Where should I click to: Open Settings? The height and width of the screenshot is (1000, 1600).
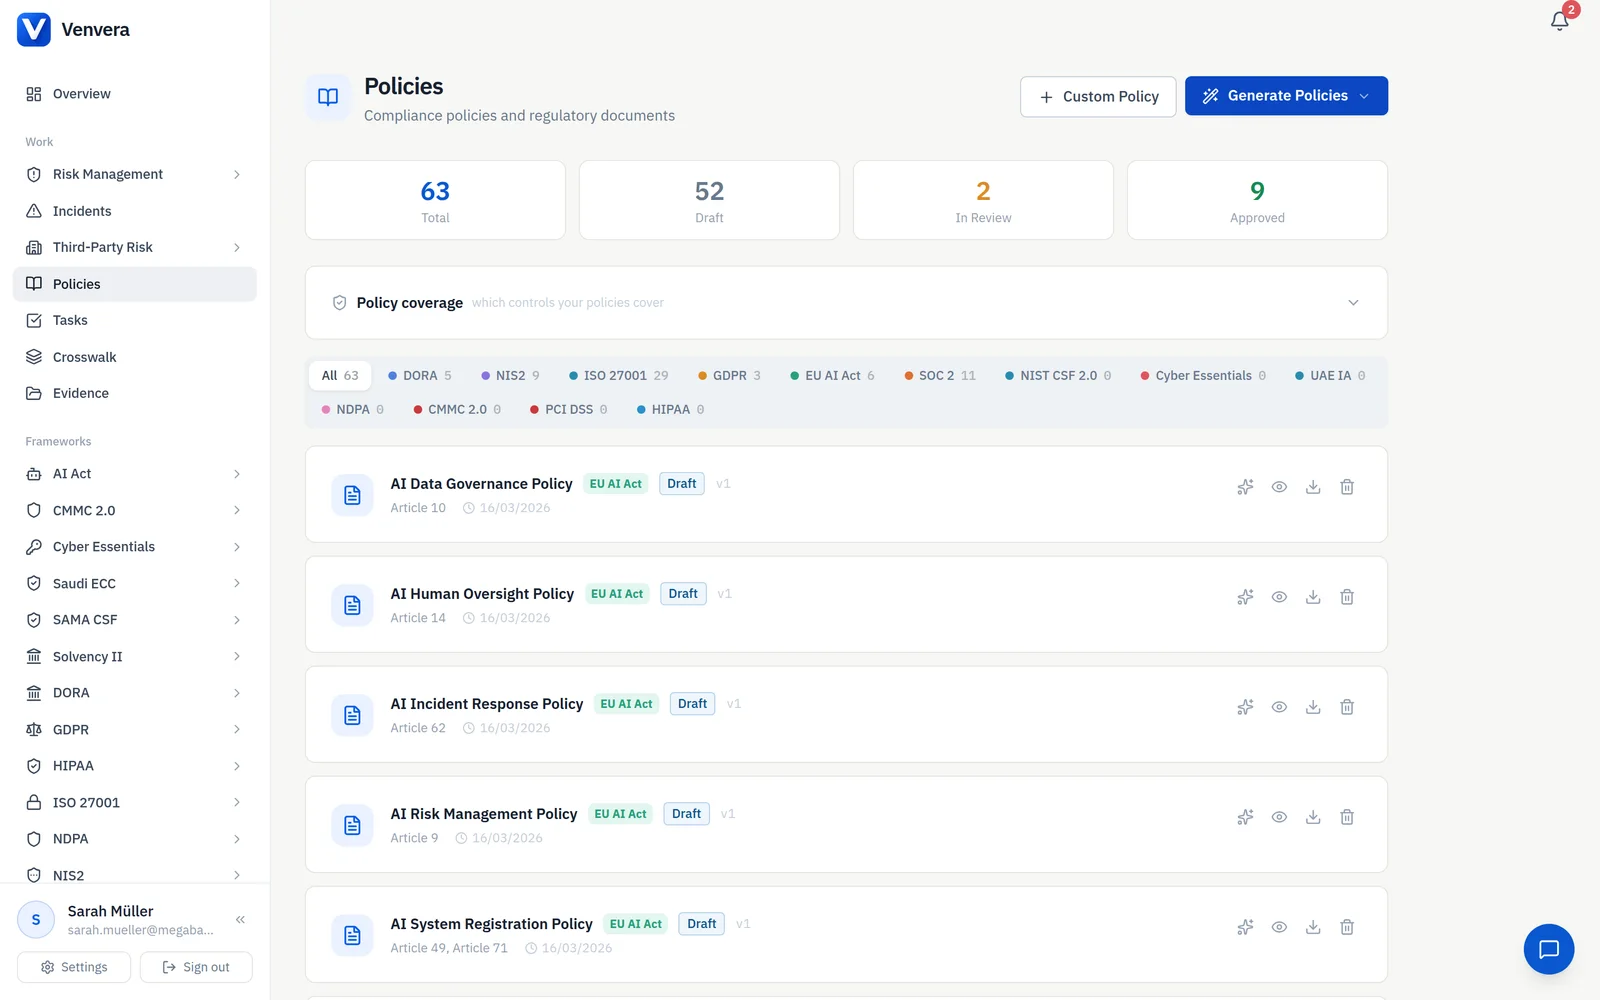click(74, 967)
